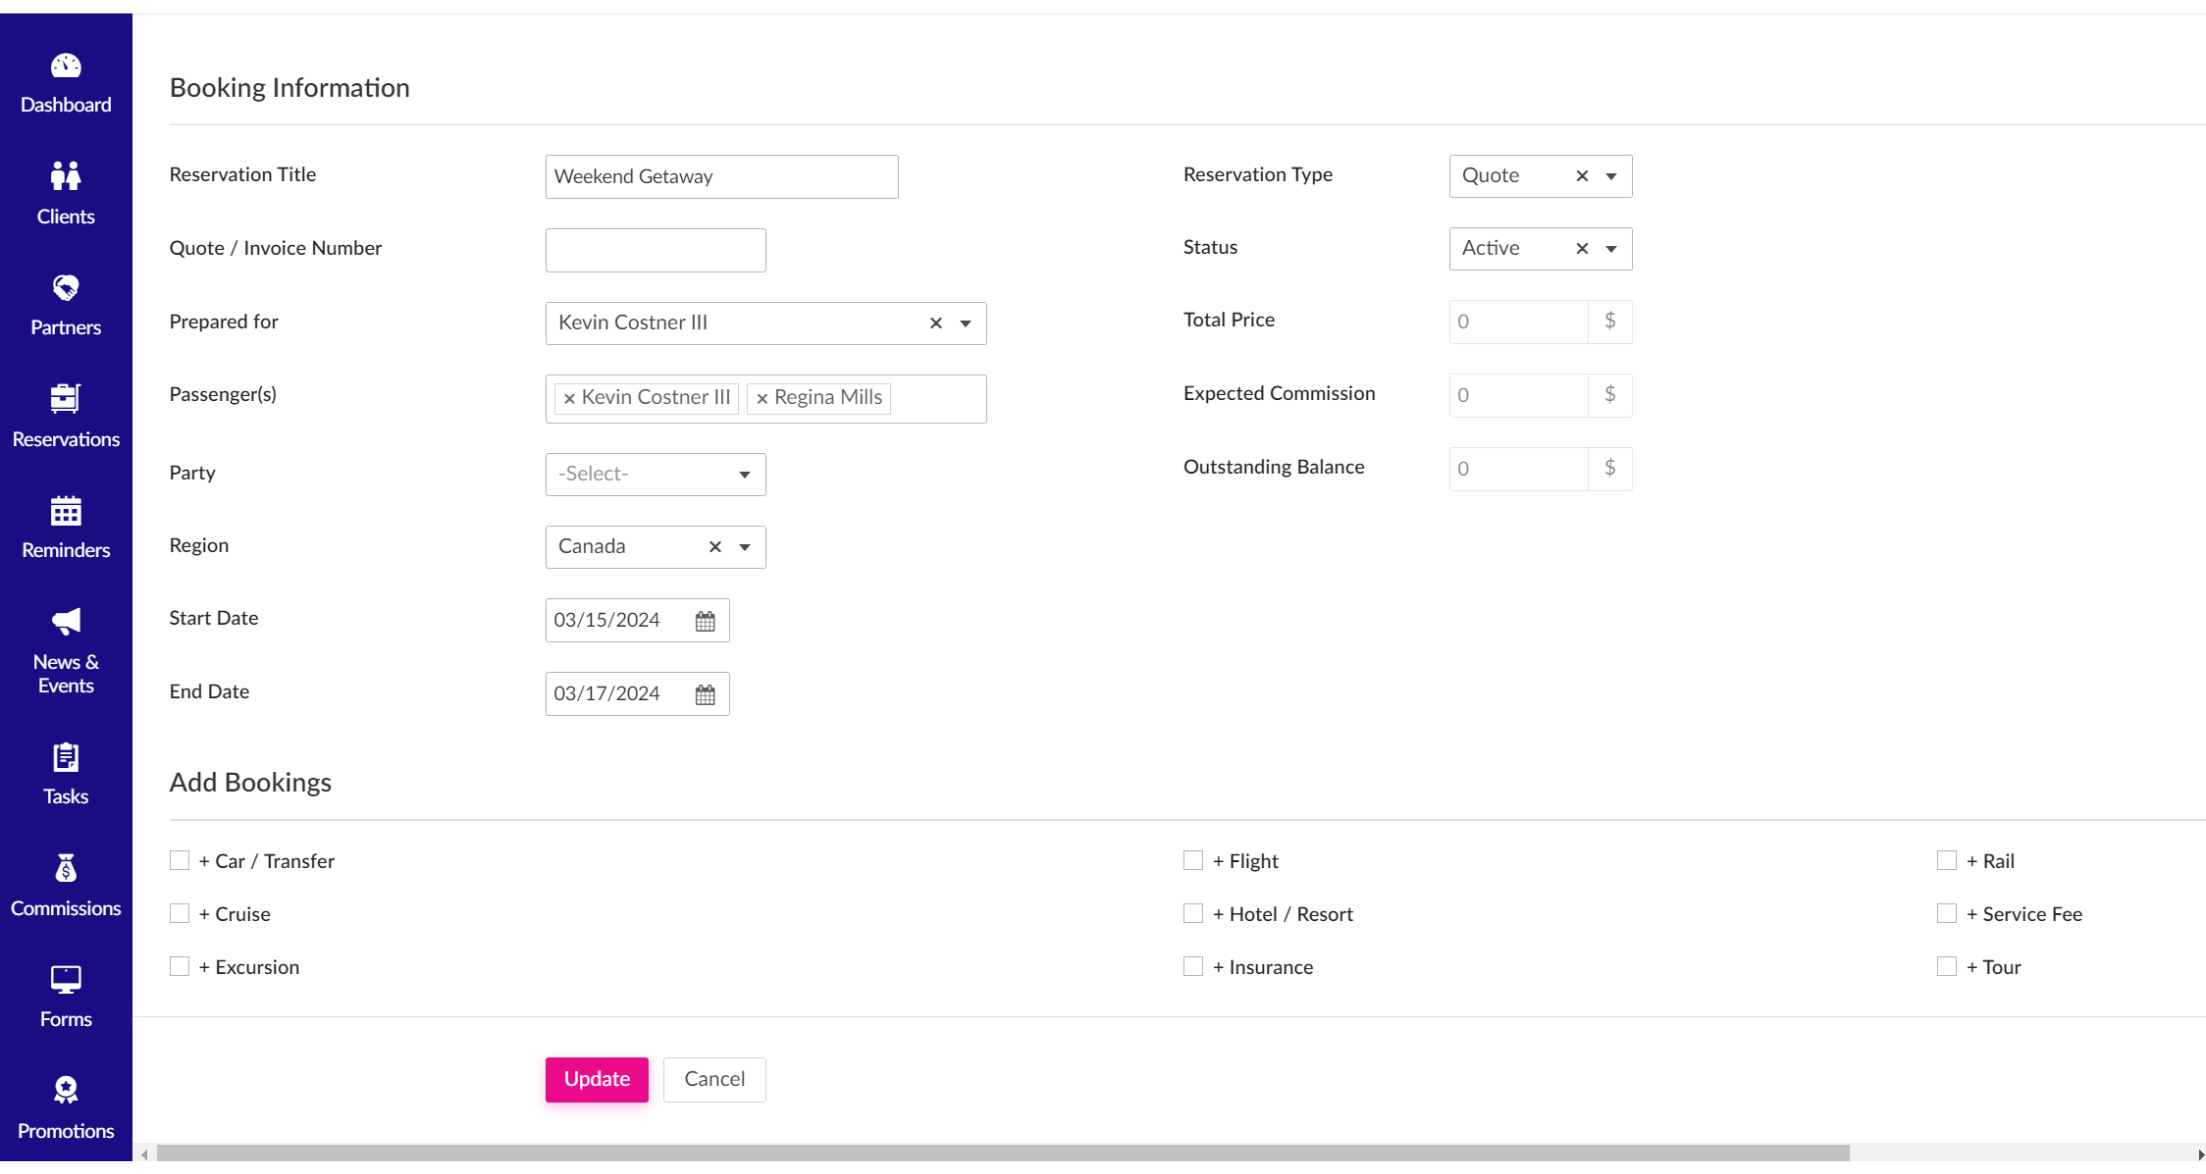Enable the + Hotel / Resort checkbox
Viewport: 2206px width, 1174px height.
coord(1193,913)
